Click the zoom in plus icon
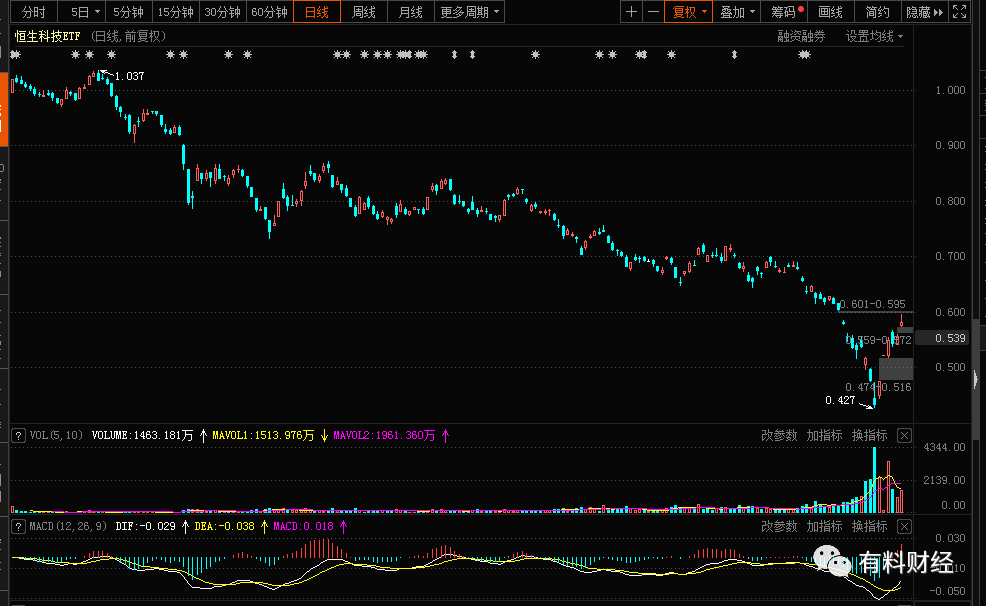 pyautogui.click(x=631, y=12)
